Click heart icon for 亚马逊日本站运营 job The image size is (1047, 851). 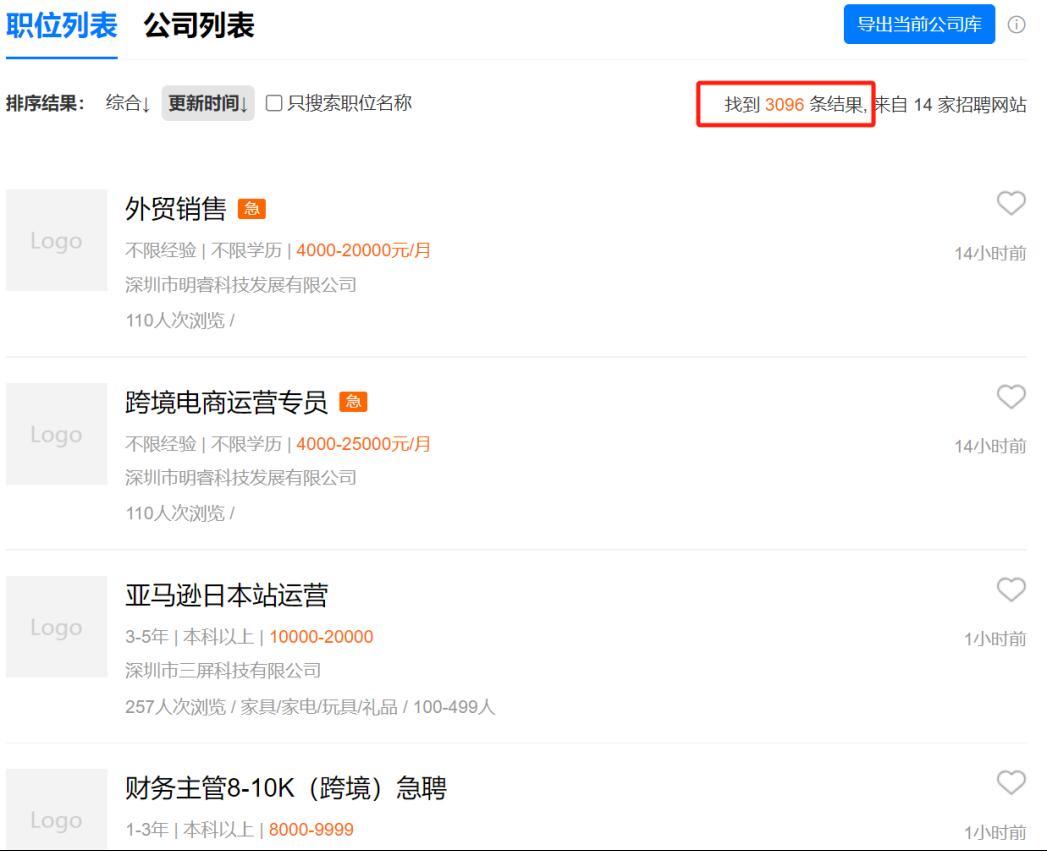pos(1012,591)
